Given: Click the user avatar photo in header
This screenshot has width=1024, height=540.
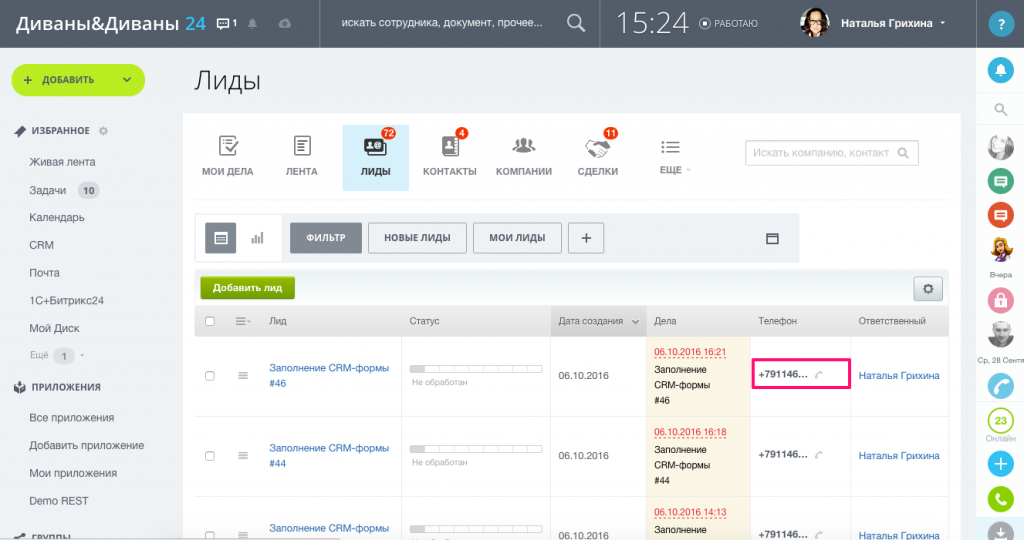Looking at the screenshot, I should pos(814,23).
